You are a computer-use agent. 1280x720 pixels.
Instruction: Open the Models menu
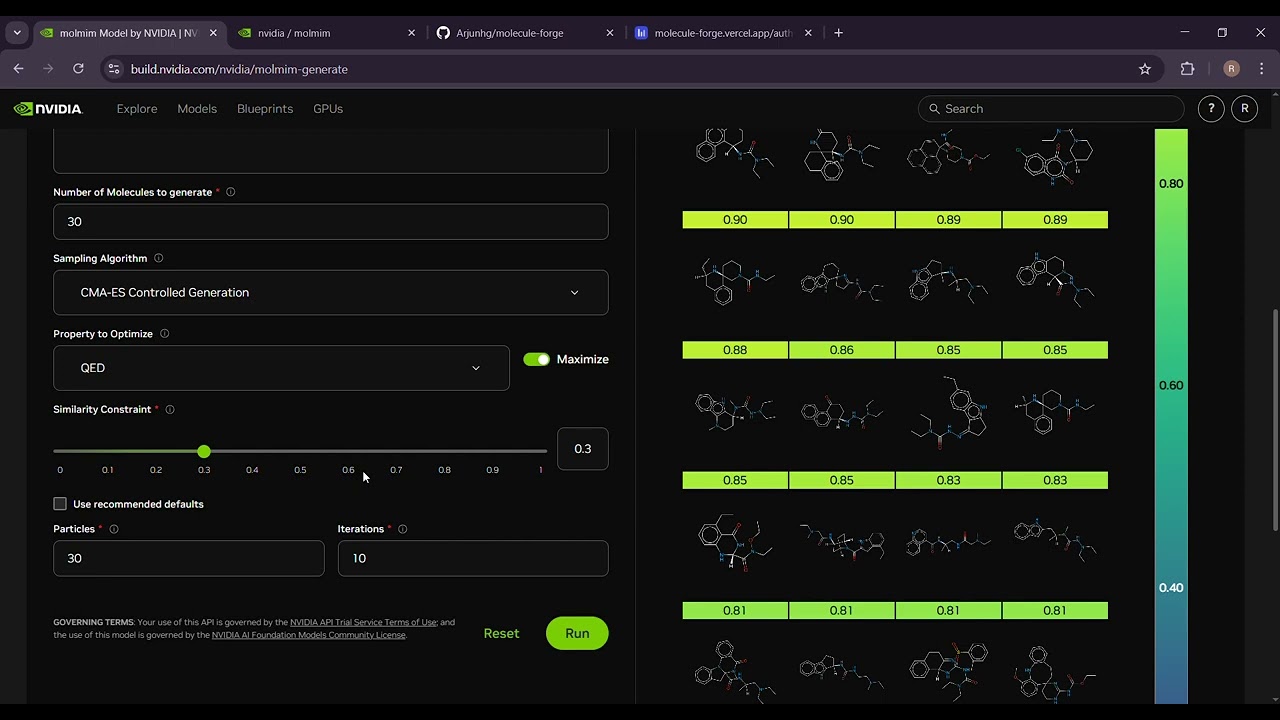(197, 109)
